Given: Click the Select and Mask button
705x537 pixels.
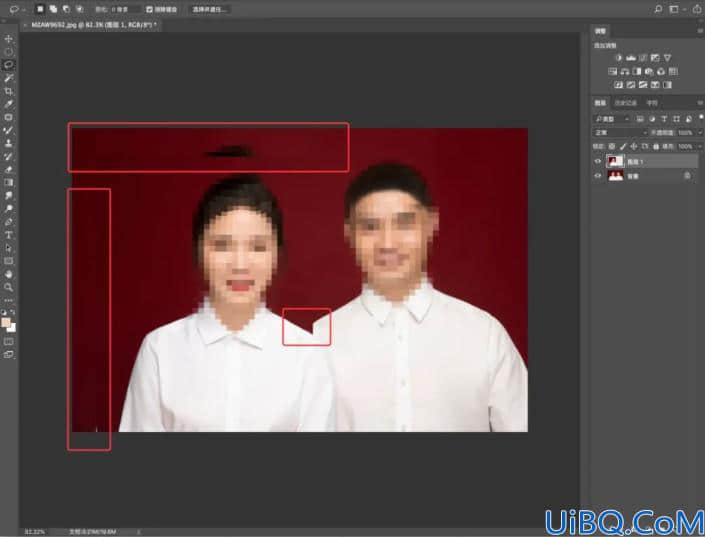Looking at the screenshot, I should [x=210, y=9].
